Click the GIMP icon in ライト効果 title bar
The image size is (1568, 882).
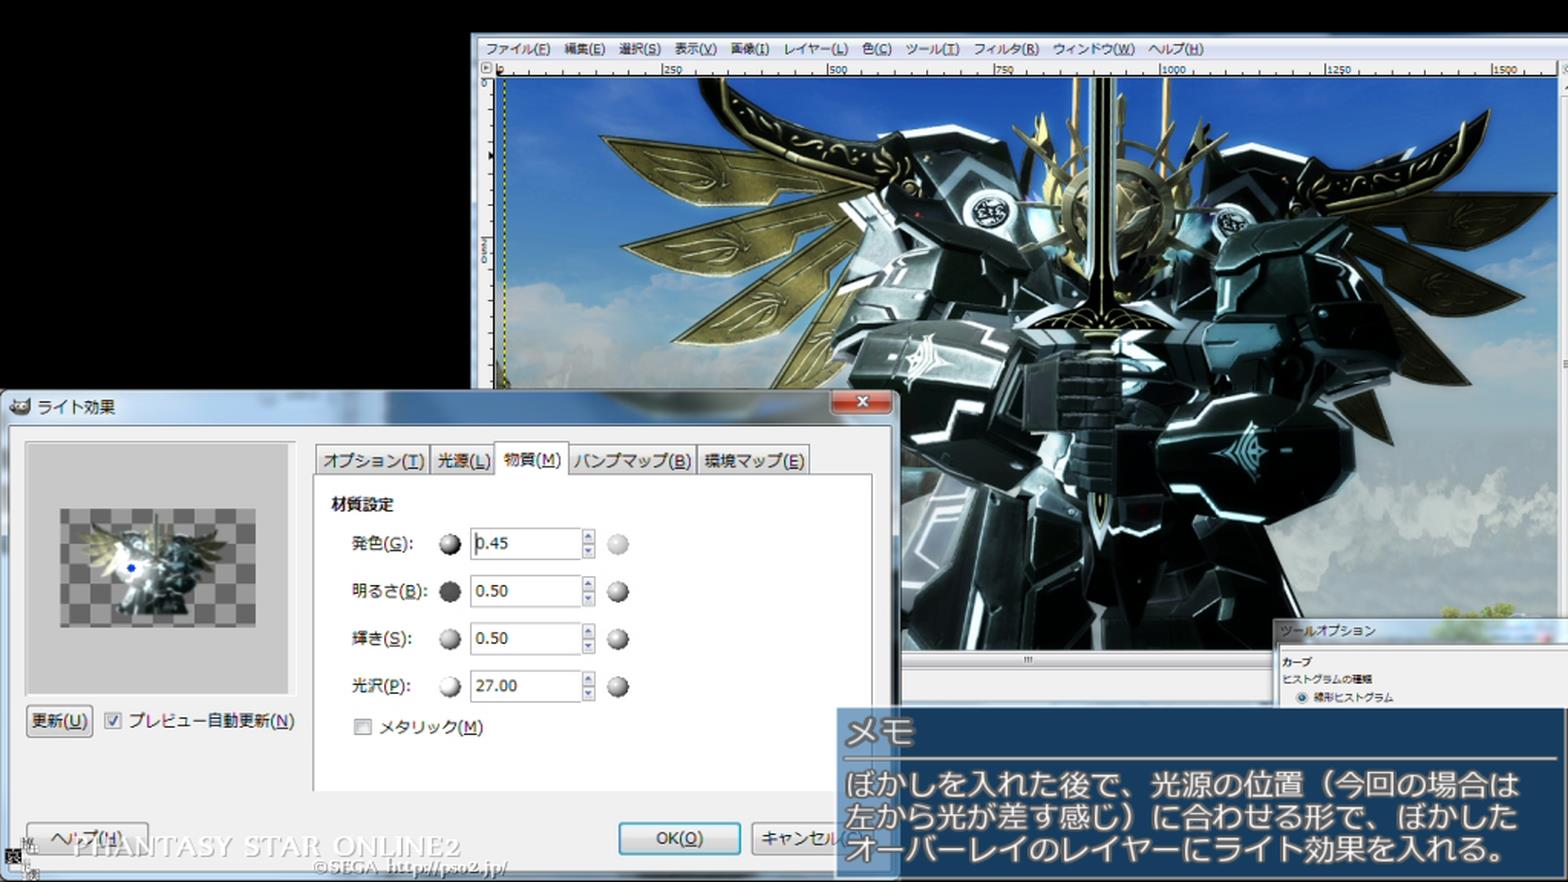click(20, 407)
